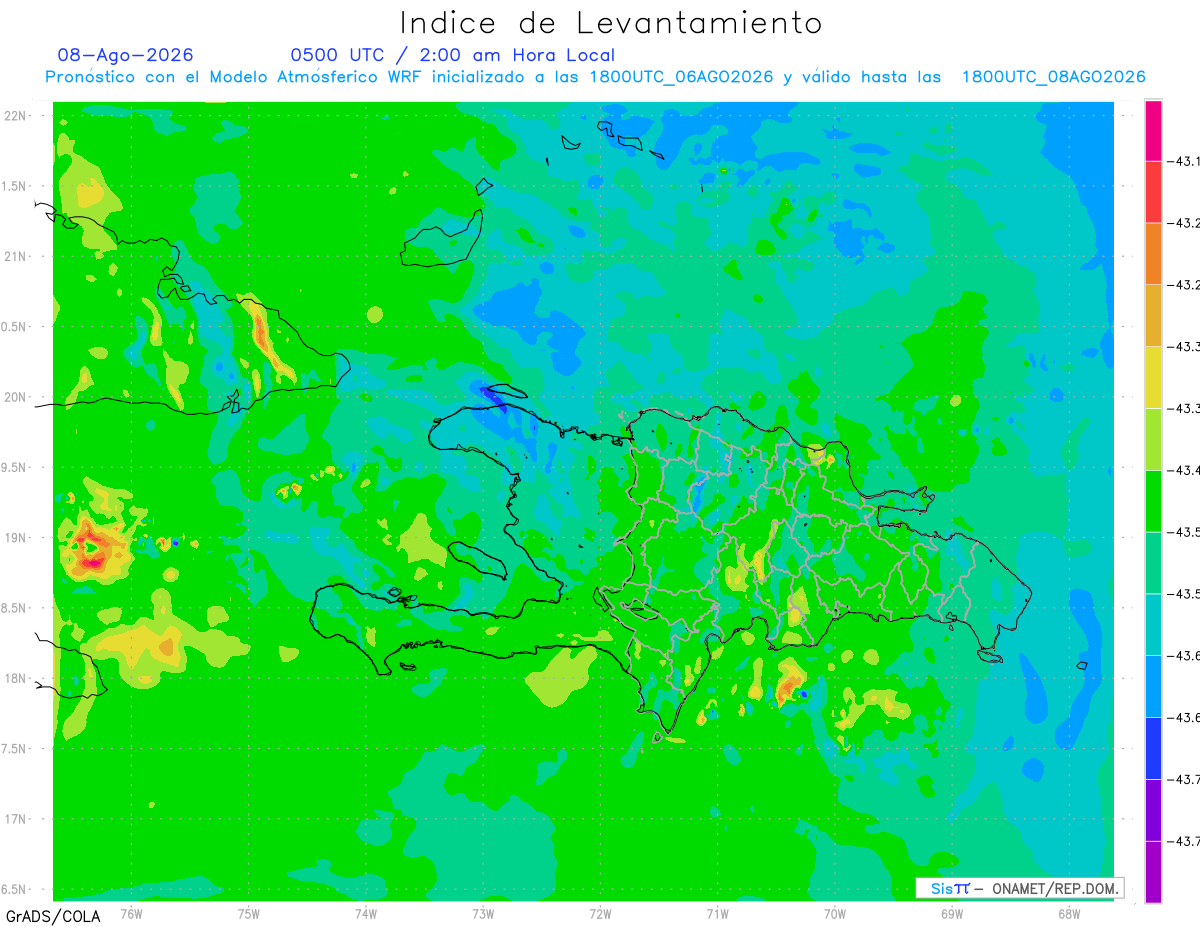Click the '-43.4' colorbar value

(1185, 470)
